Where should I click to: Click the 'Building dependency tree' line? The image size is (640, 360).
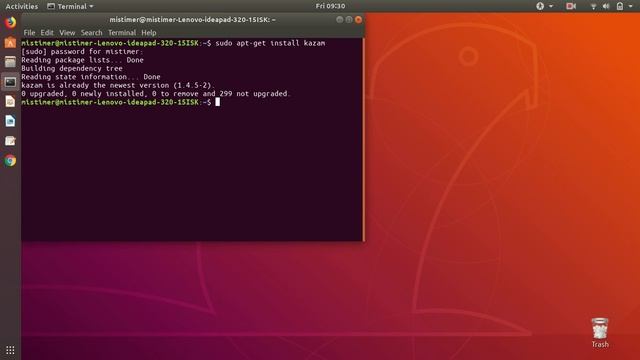(72, 69)
